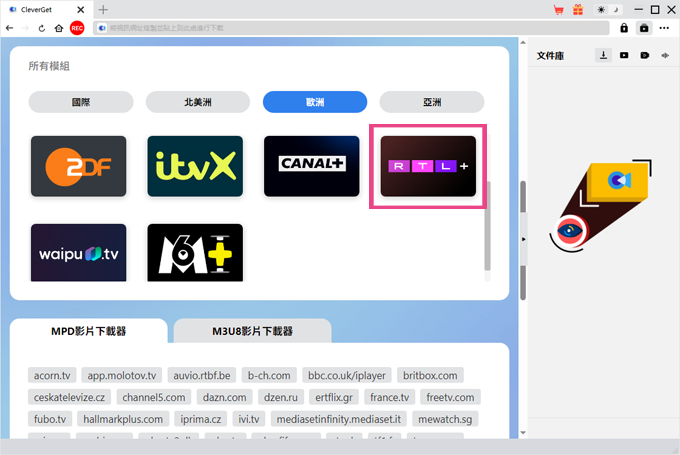Open the bag icon next to padlock
Screen dimensions: 680x455
(x=644, y=28)
